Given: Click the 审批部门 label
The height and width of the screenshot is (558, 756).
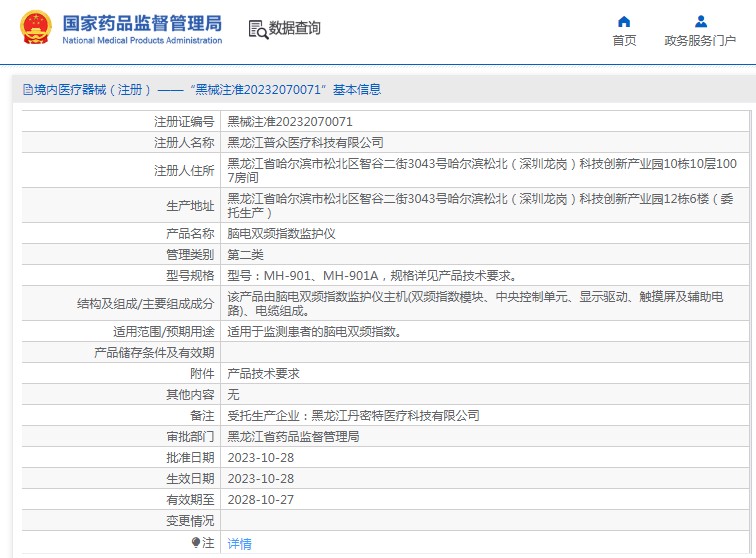Looking at the screenshot, I should (190, 436).
